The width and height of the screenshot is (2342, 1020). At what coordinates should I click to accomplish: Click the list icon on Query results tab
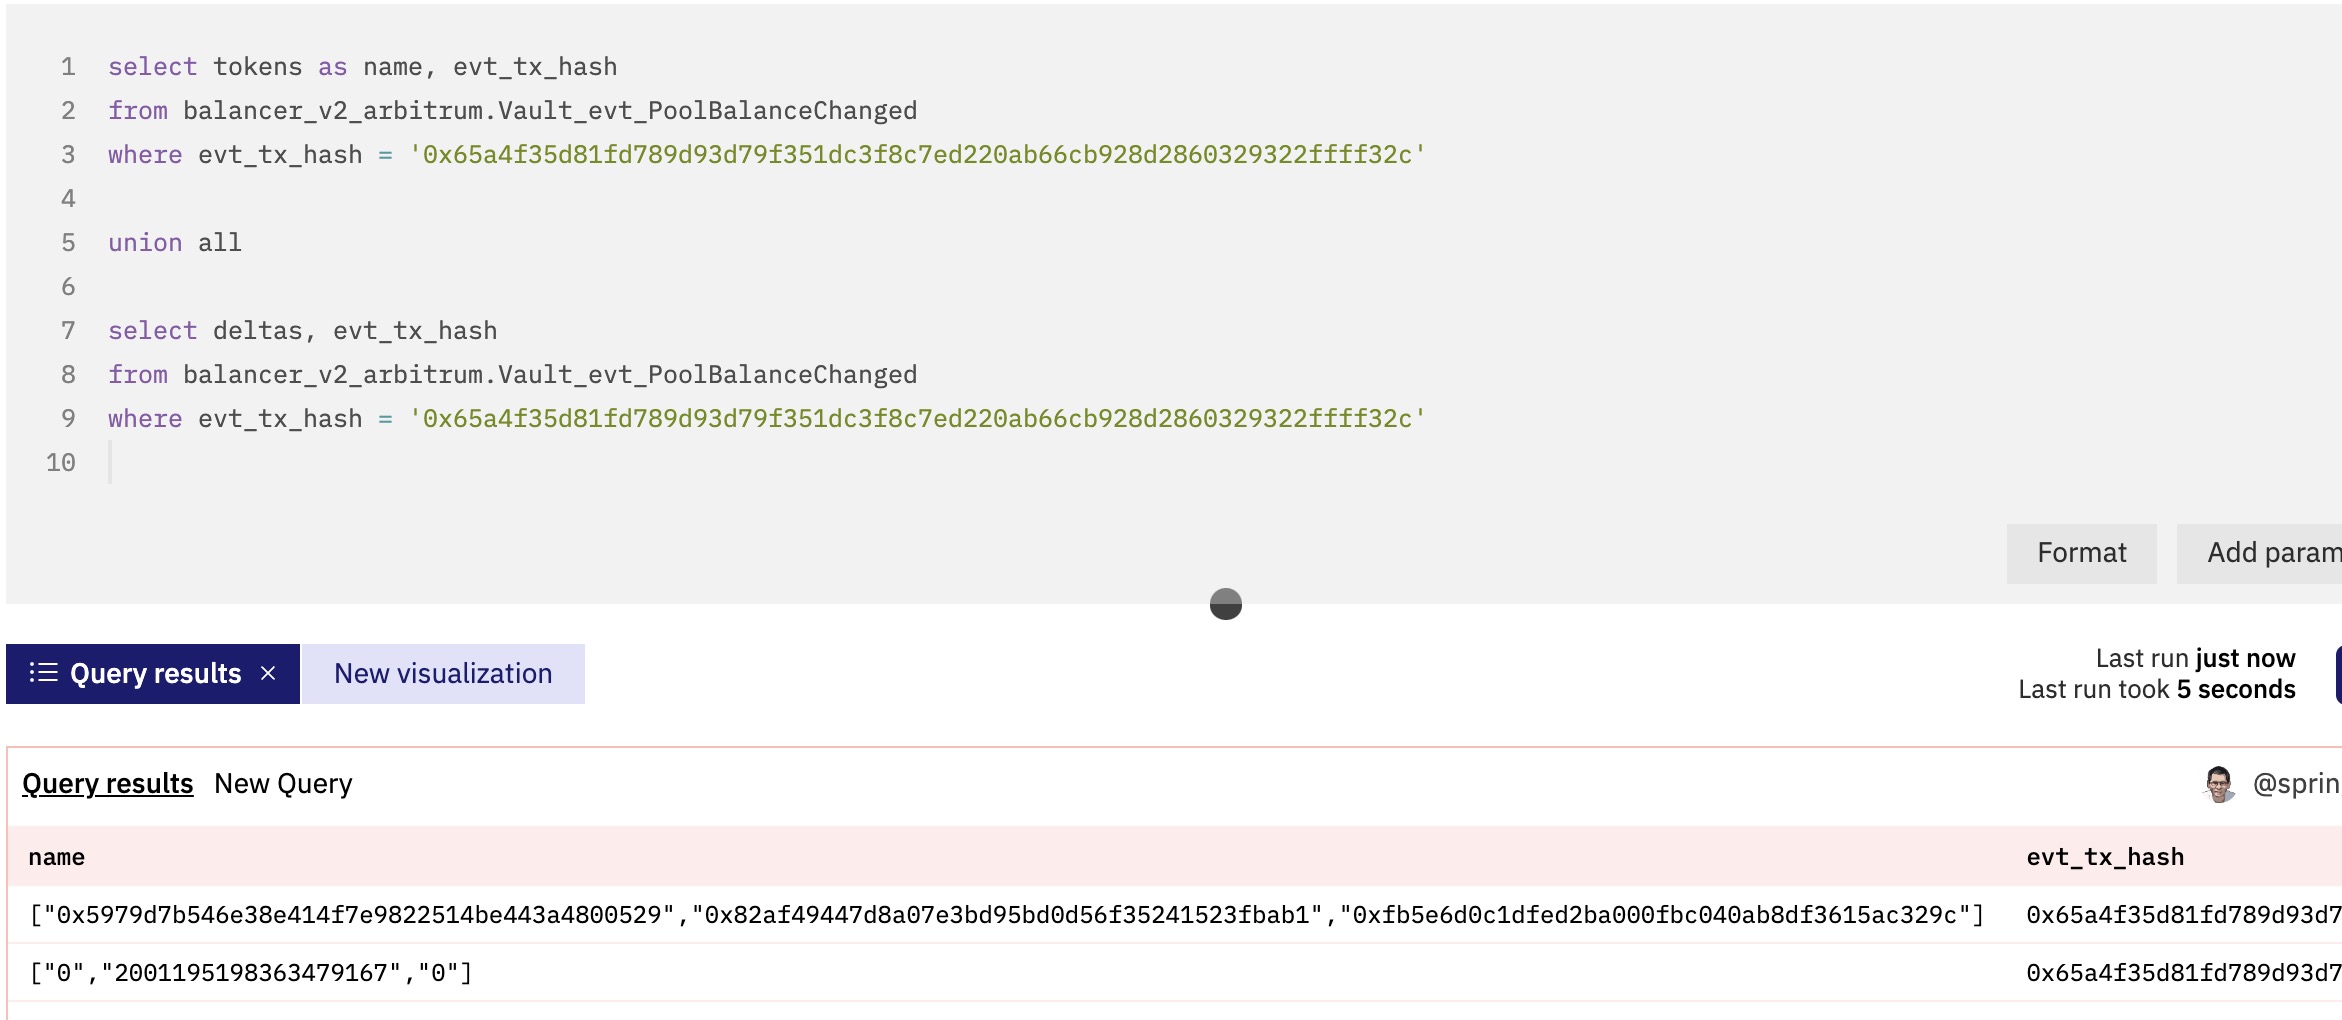43,673
